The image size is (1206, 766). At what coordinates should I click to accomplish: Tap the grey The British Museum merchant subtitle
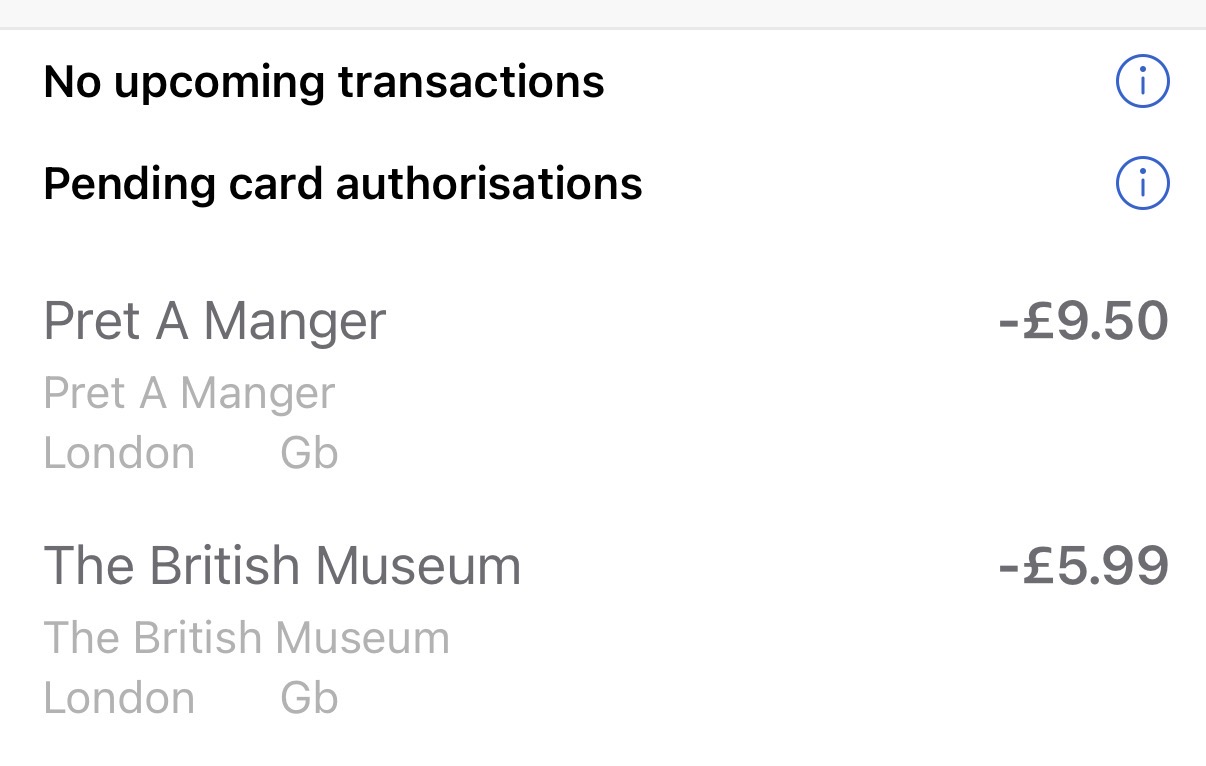pyautogui.click(x=246, y=638)
